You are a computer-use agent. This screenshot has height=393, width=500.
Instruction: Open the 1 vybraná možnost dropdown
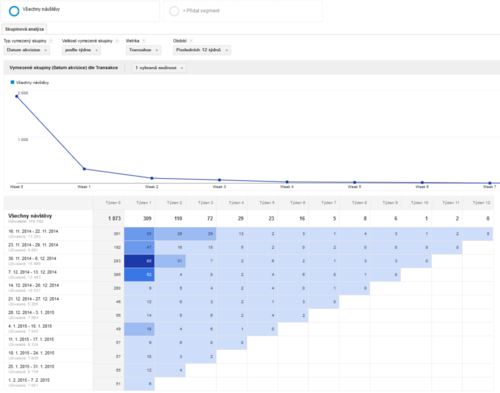(159, 68)
